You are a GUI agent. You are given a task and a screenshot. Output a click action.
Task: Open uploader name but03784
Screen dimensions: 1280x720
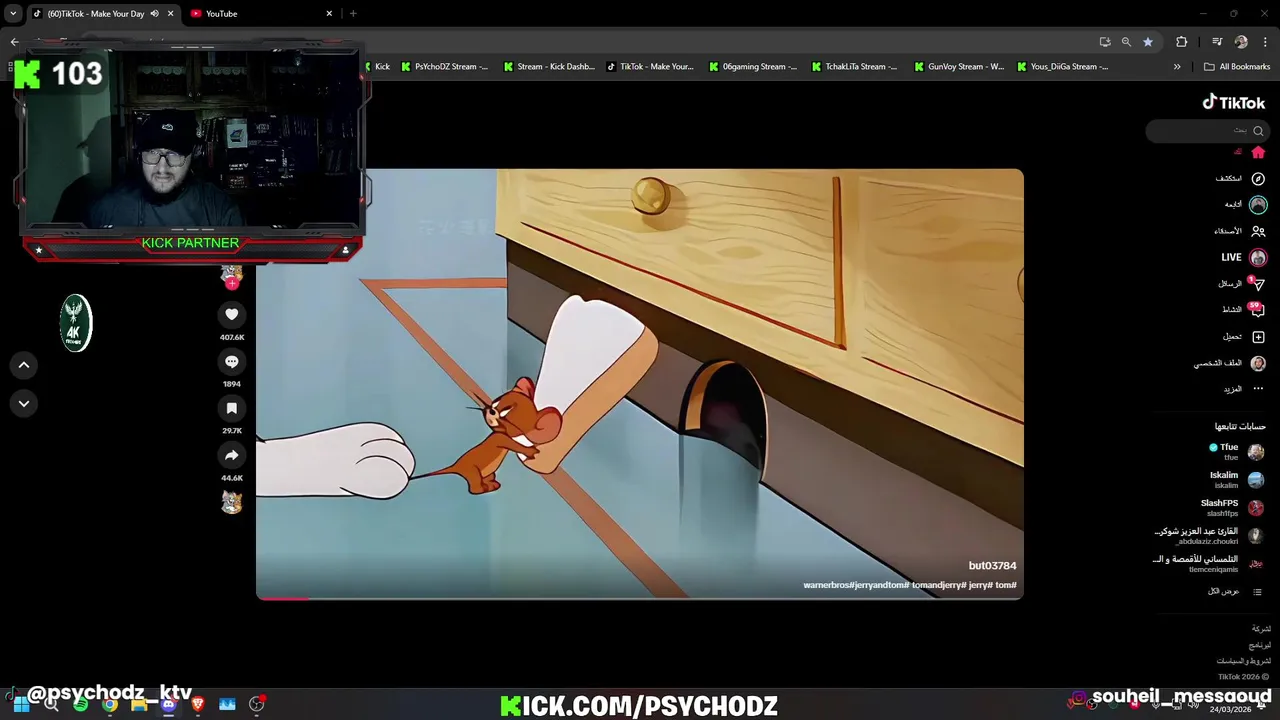pyautogui.click(x=992, y=566)
